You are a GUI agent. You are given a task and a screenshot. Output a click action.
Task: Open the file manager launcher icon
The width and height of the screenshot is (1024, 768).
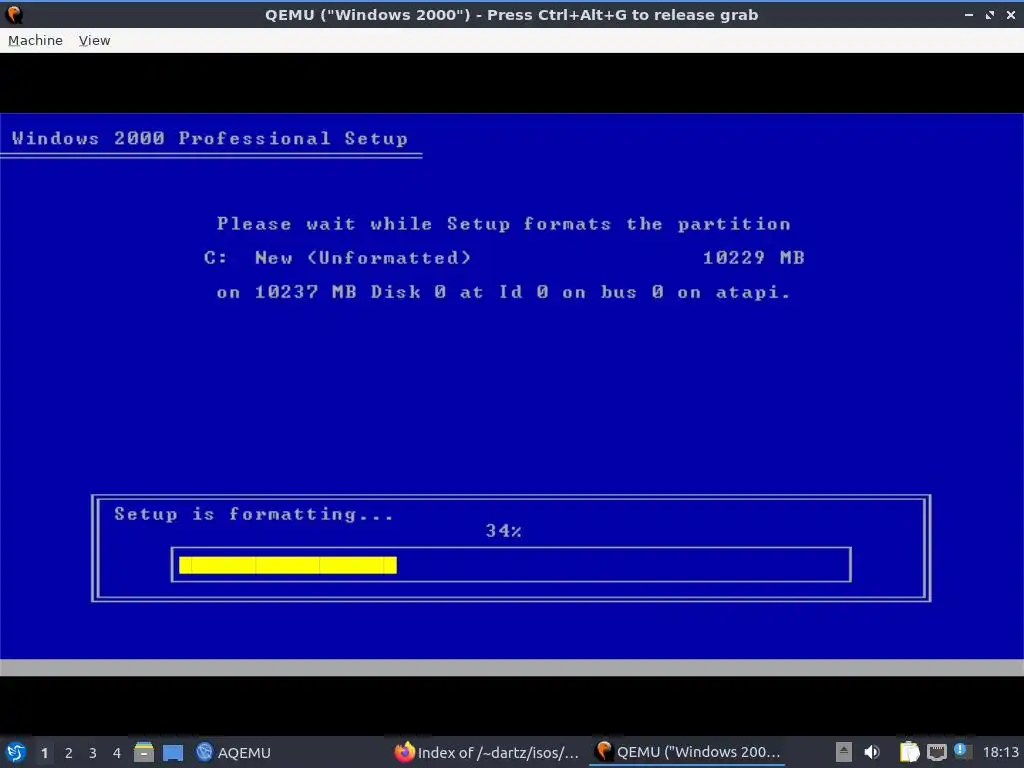pyautogui.click(x=144, y=752)
